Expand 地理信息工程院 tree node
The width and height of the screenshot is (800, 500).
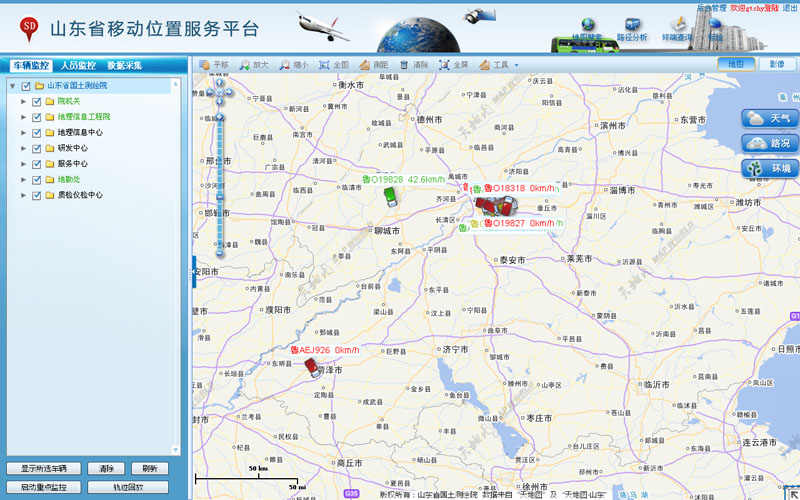point(23,117)
